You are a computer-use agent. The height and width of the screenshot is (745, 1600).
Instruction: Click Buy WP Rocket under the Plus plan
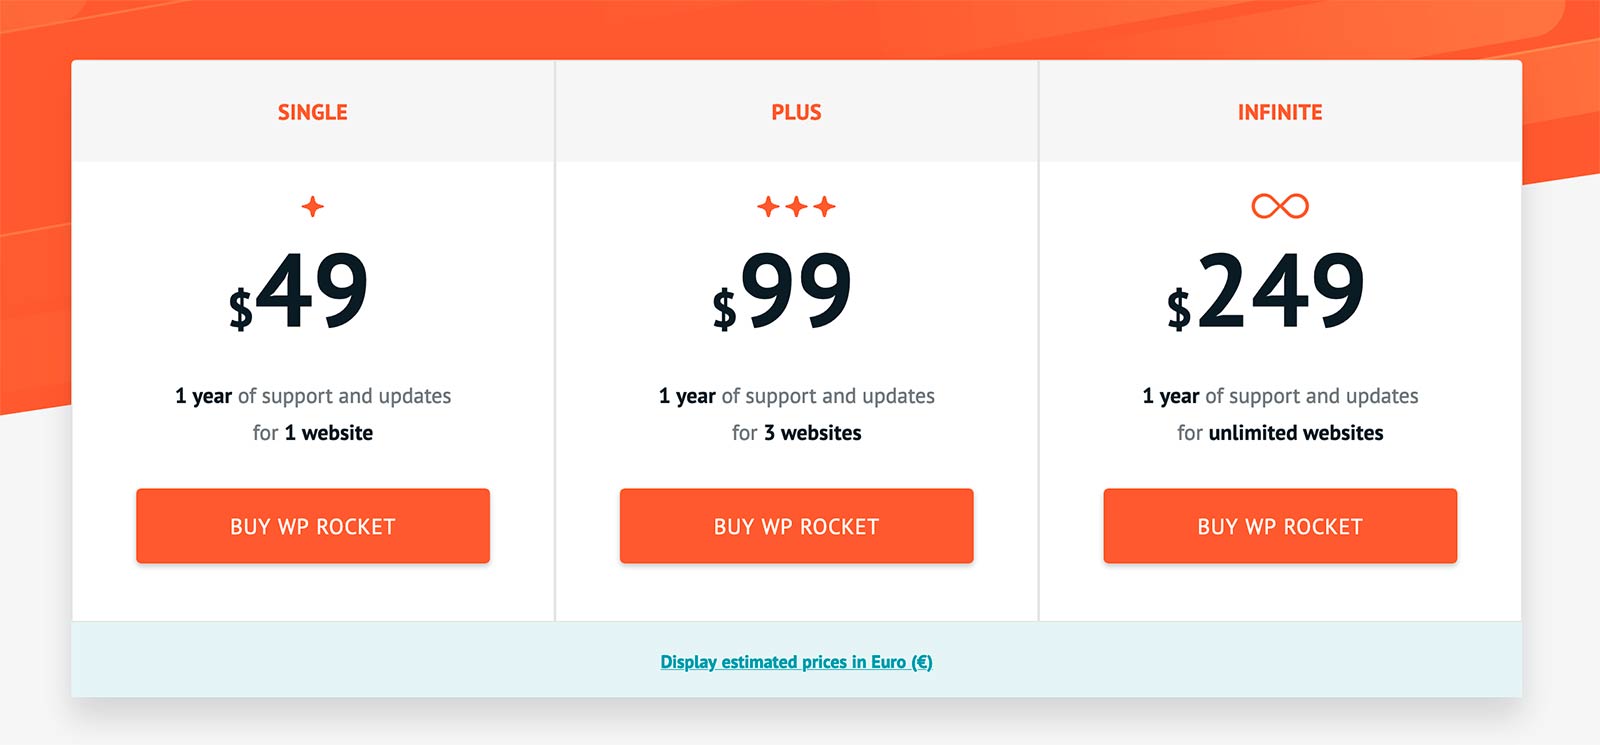click(796, 525)
